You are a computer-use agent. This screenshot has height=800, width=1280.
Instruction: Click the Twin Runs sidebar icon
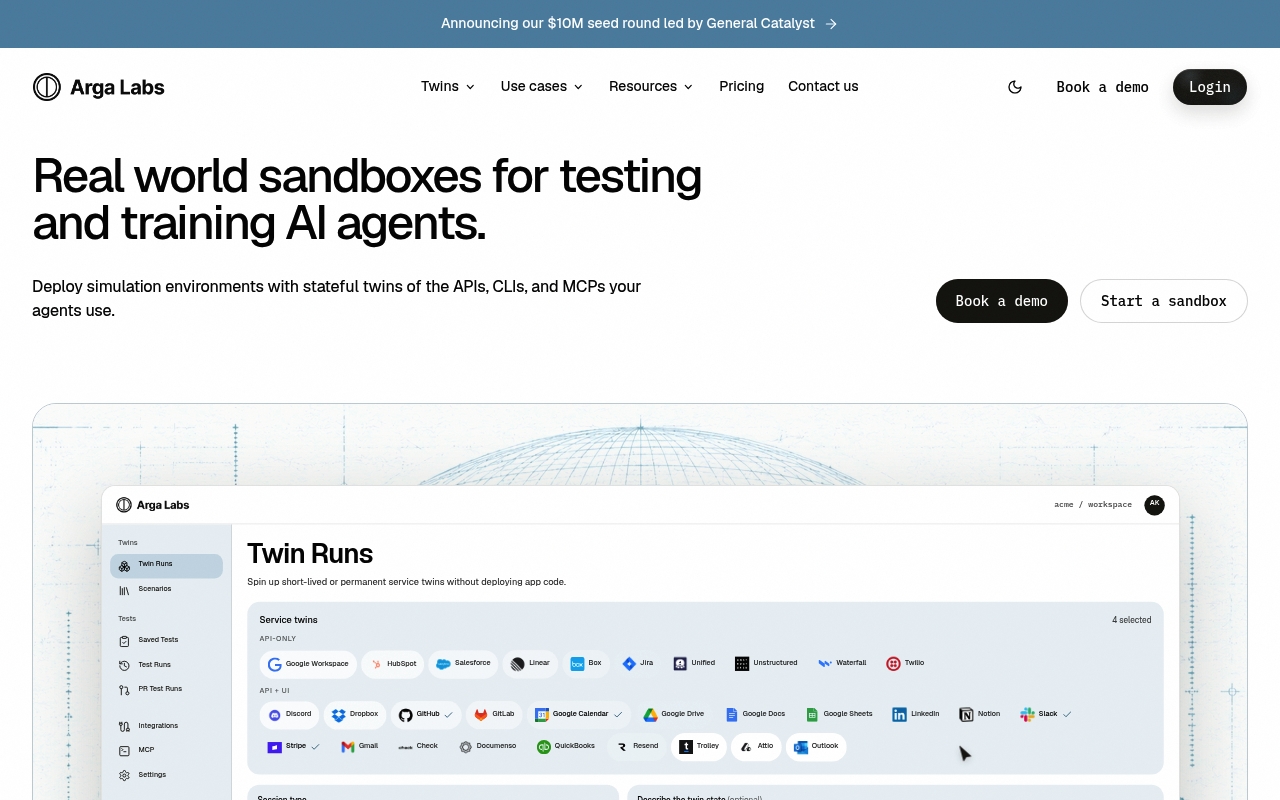[124, 566]
